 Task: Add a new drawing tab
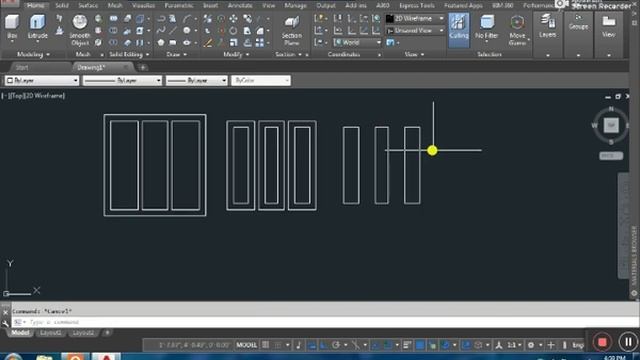[143, 67]
